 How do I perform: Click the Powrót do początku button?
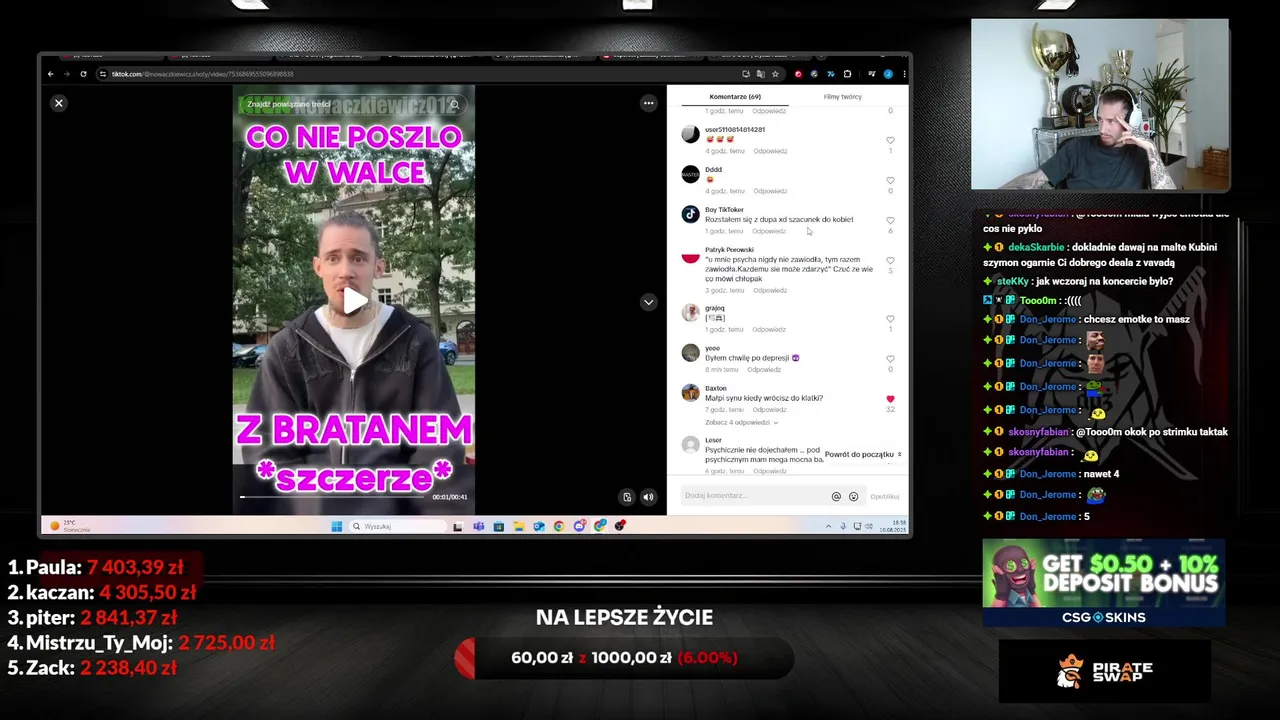point(863,454)
